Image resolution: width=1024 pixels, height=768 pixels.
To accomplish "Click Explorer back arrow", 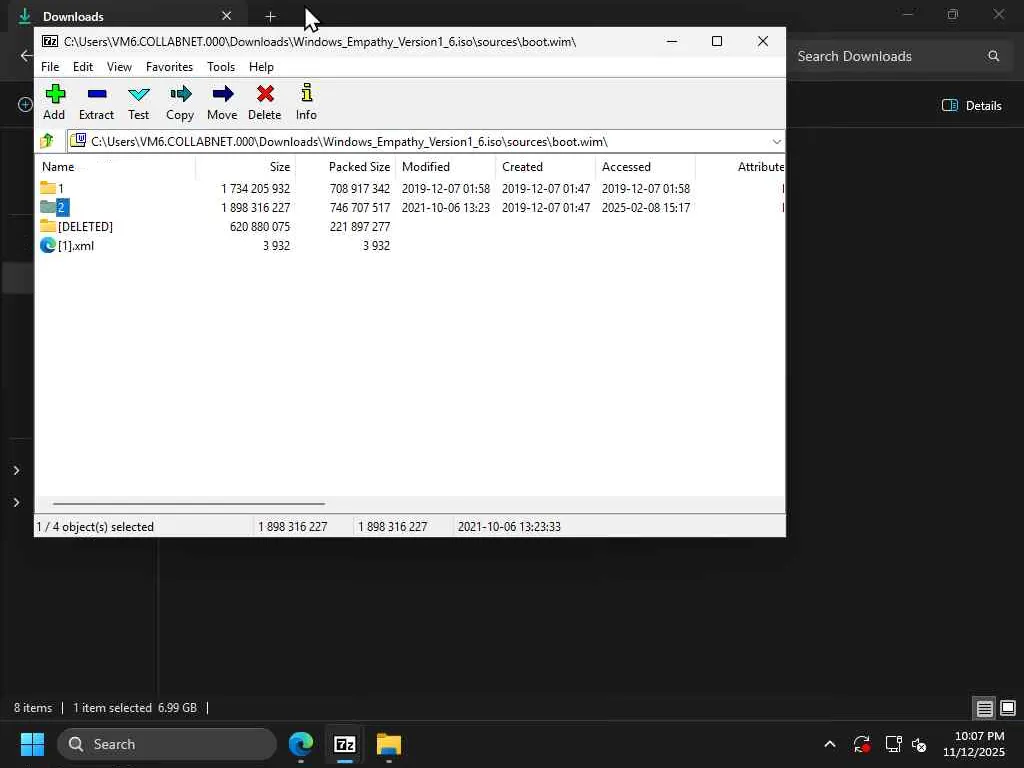I will coord(26,56).
